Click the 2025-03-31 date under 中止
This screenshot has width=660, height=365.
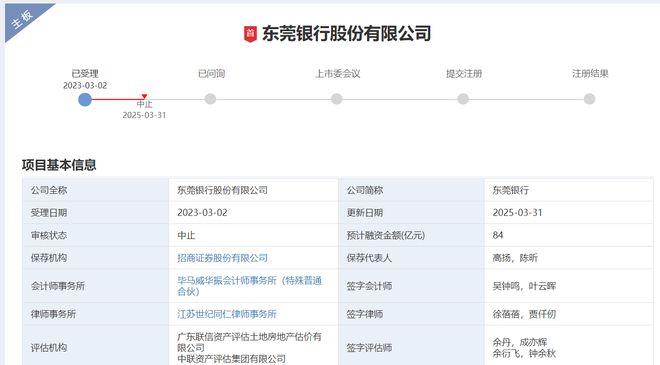[x=144, y=115]
